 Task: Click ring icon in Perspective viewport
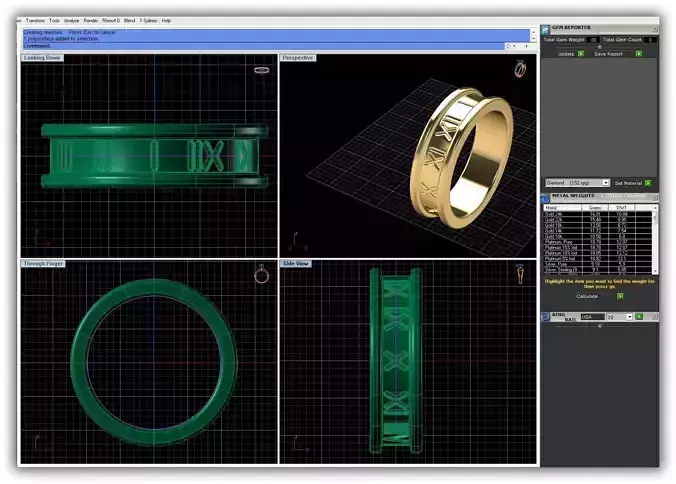coord(520,69)
